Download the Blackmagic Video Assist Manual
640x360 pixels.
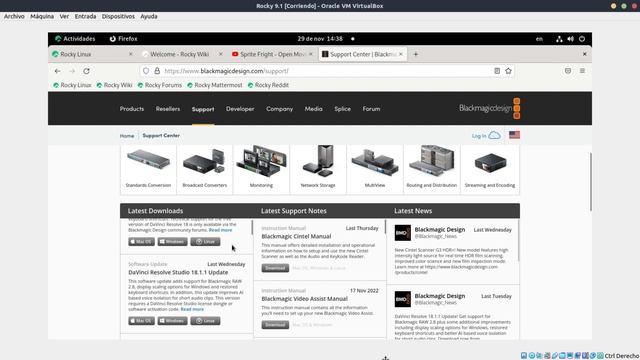(275, 325)
